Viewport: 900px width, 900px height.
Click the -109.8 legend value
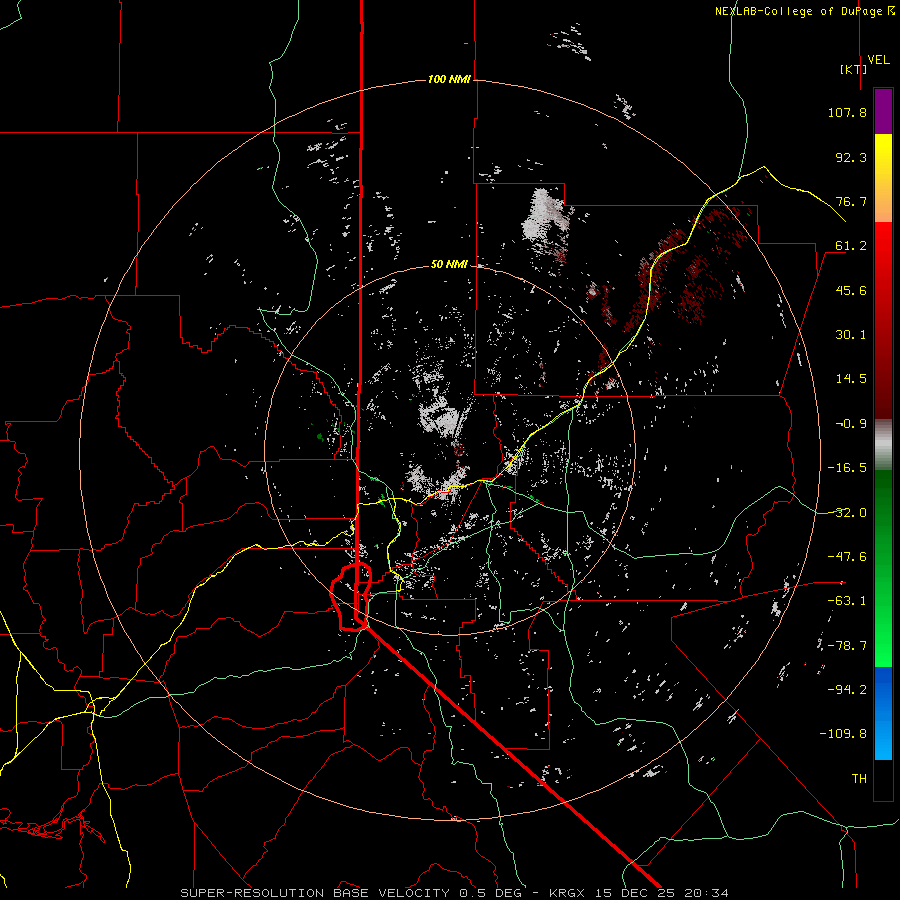click(x=843, y=734)
